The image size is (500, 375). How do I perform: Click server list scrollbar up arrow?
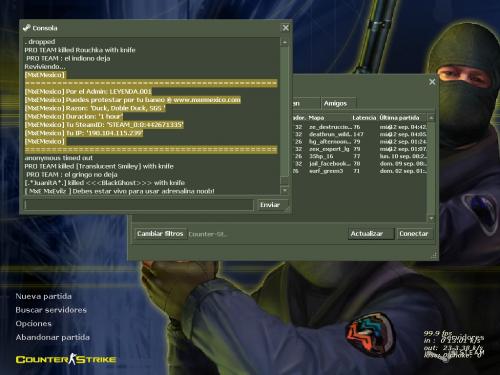431,118
